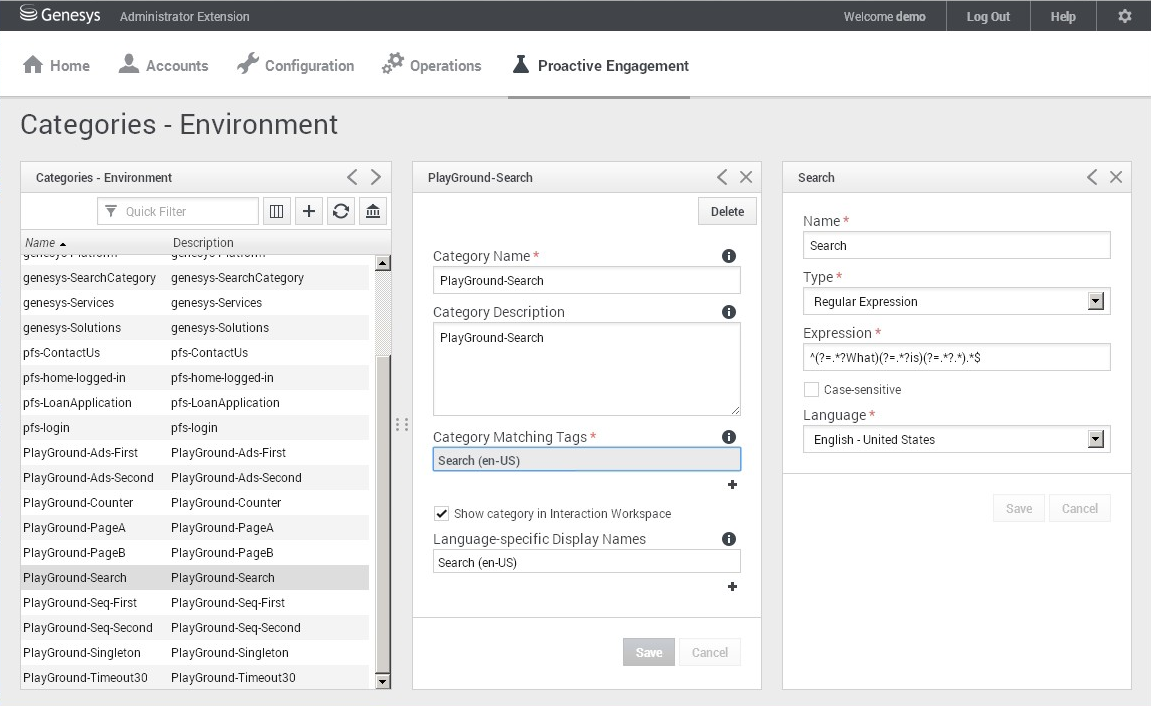1151x706 pixels.
Task: Uncheck Show category in Interaction Workspace
Action: 441,514
